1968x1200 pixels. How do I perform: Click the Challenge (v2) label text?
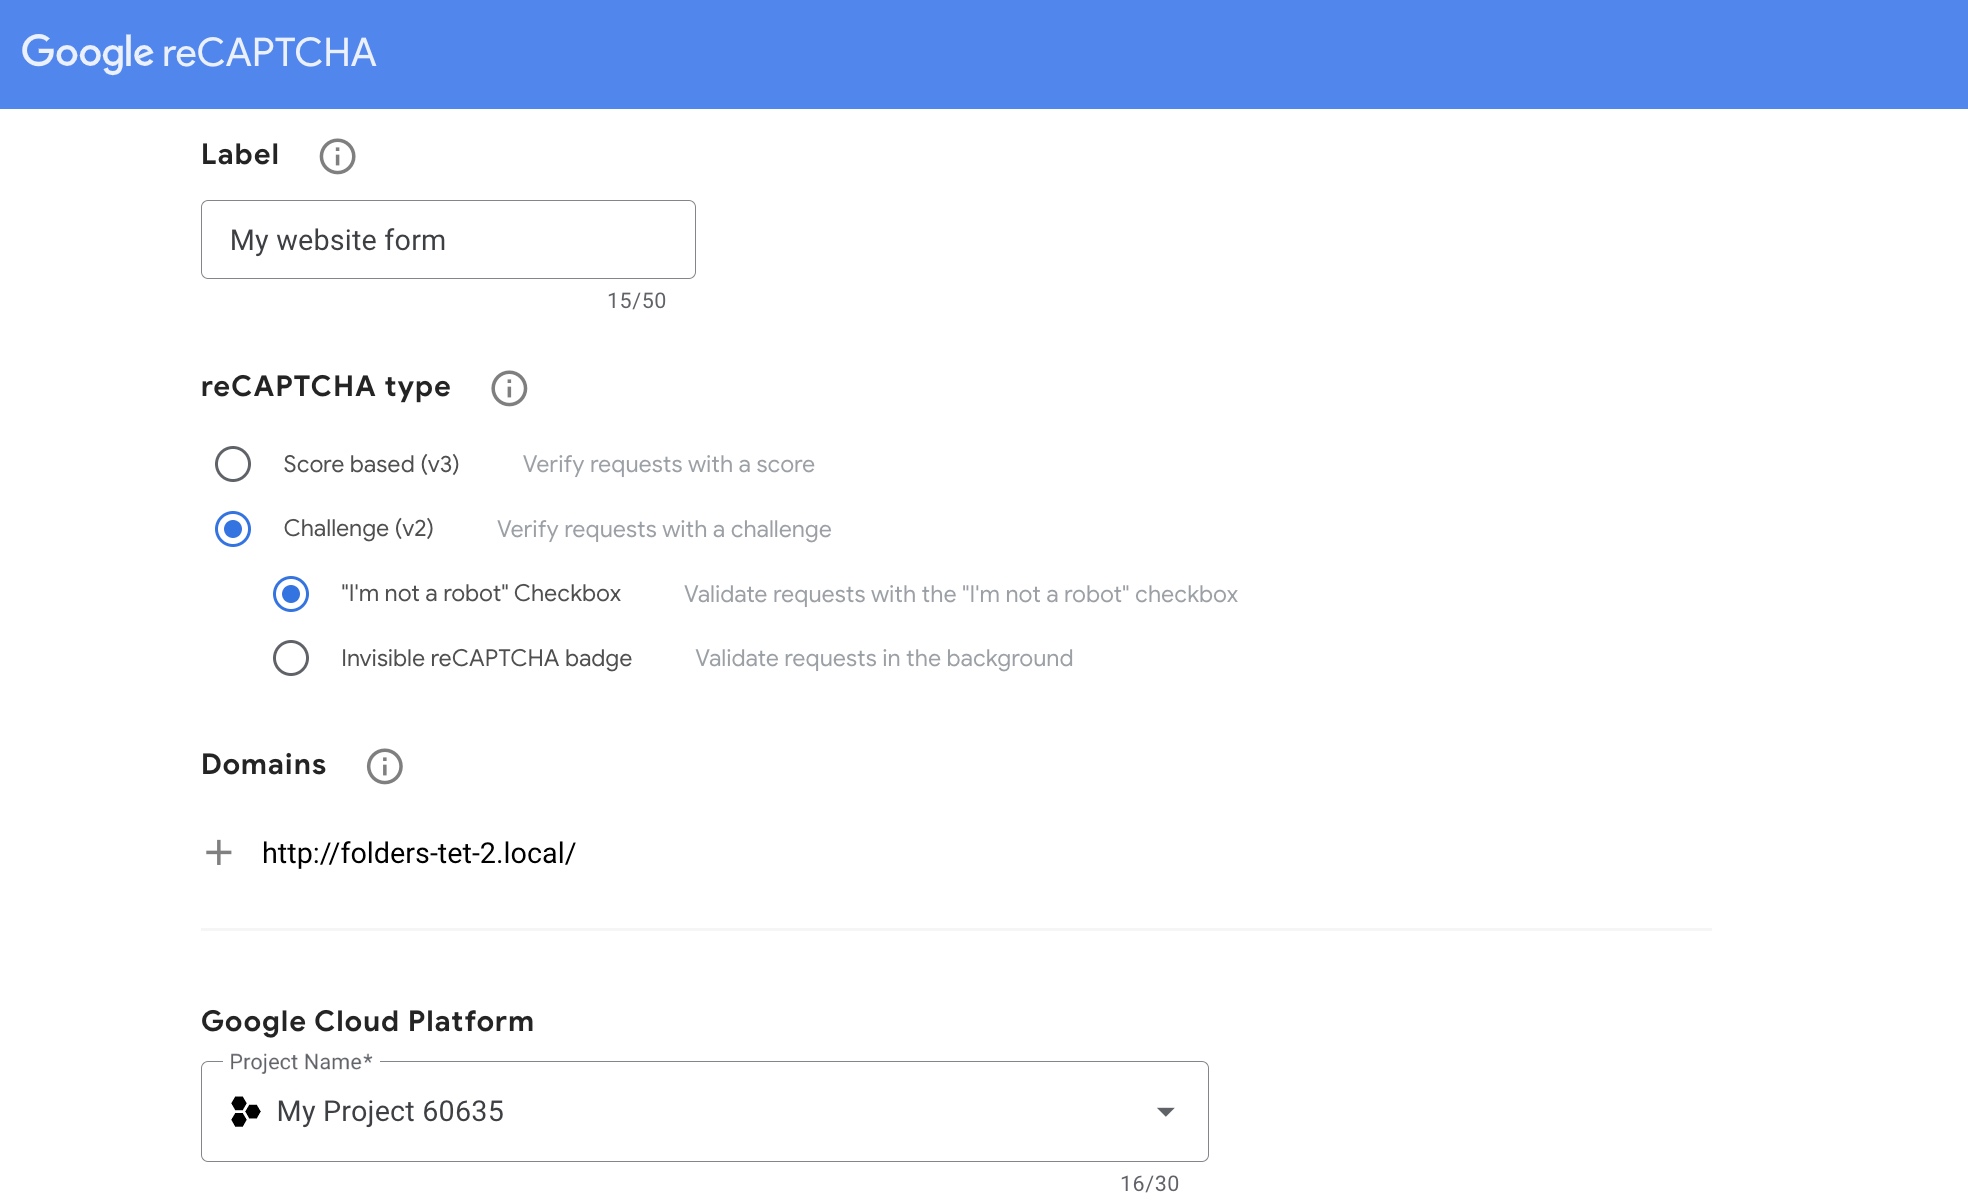point(358,528)
